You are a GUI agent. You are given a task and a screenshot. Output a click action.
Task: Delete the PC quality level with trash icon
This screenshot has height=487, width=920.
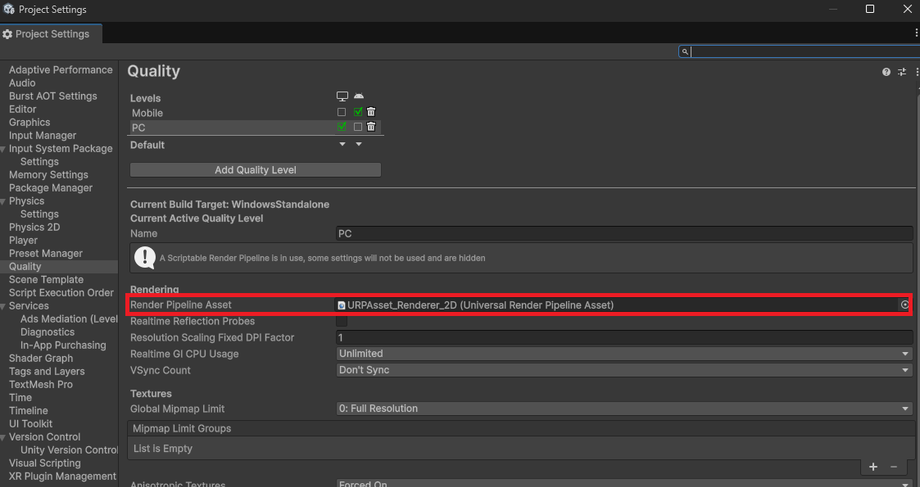[x=371, y=126]
